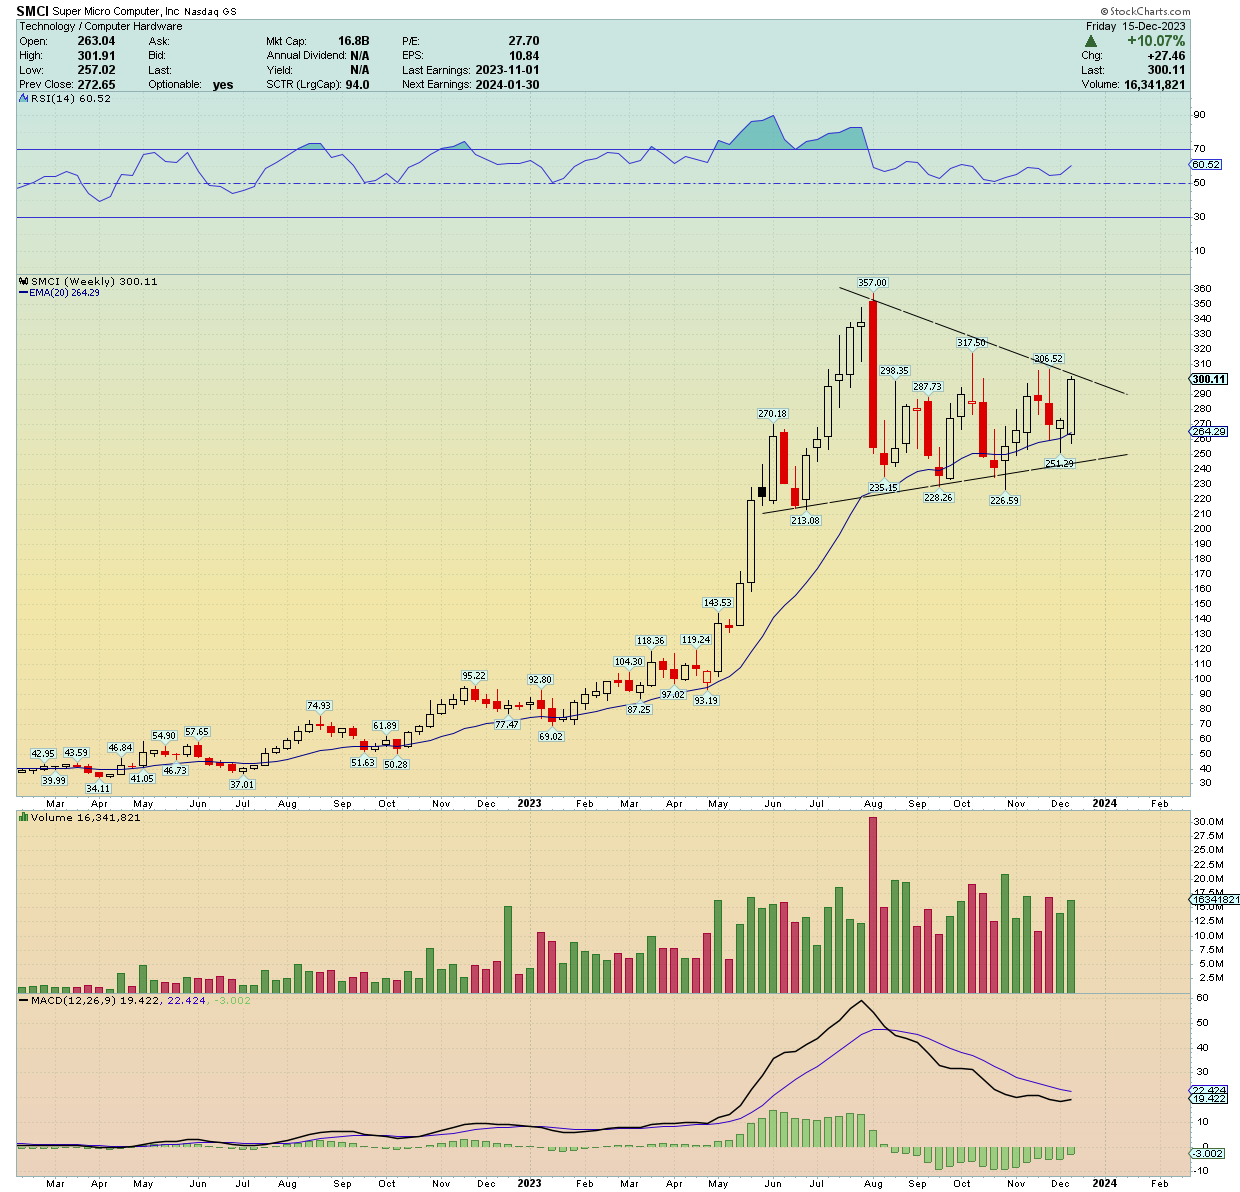Click the SCTR (LrgCap) value 94.0
The height and width of the screenshot is (1192, 1240).
[356, 85]
